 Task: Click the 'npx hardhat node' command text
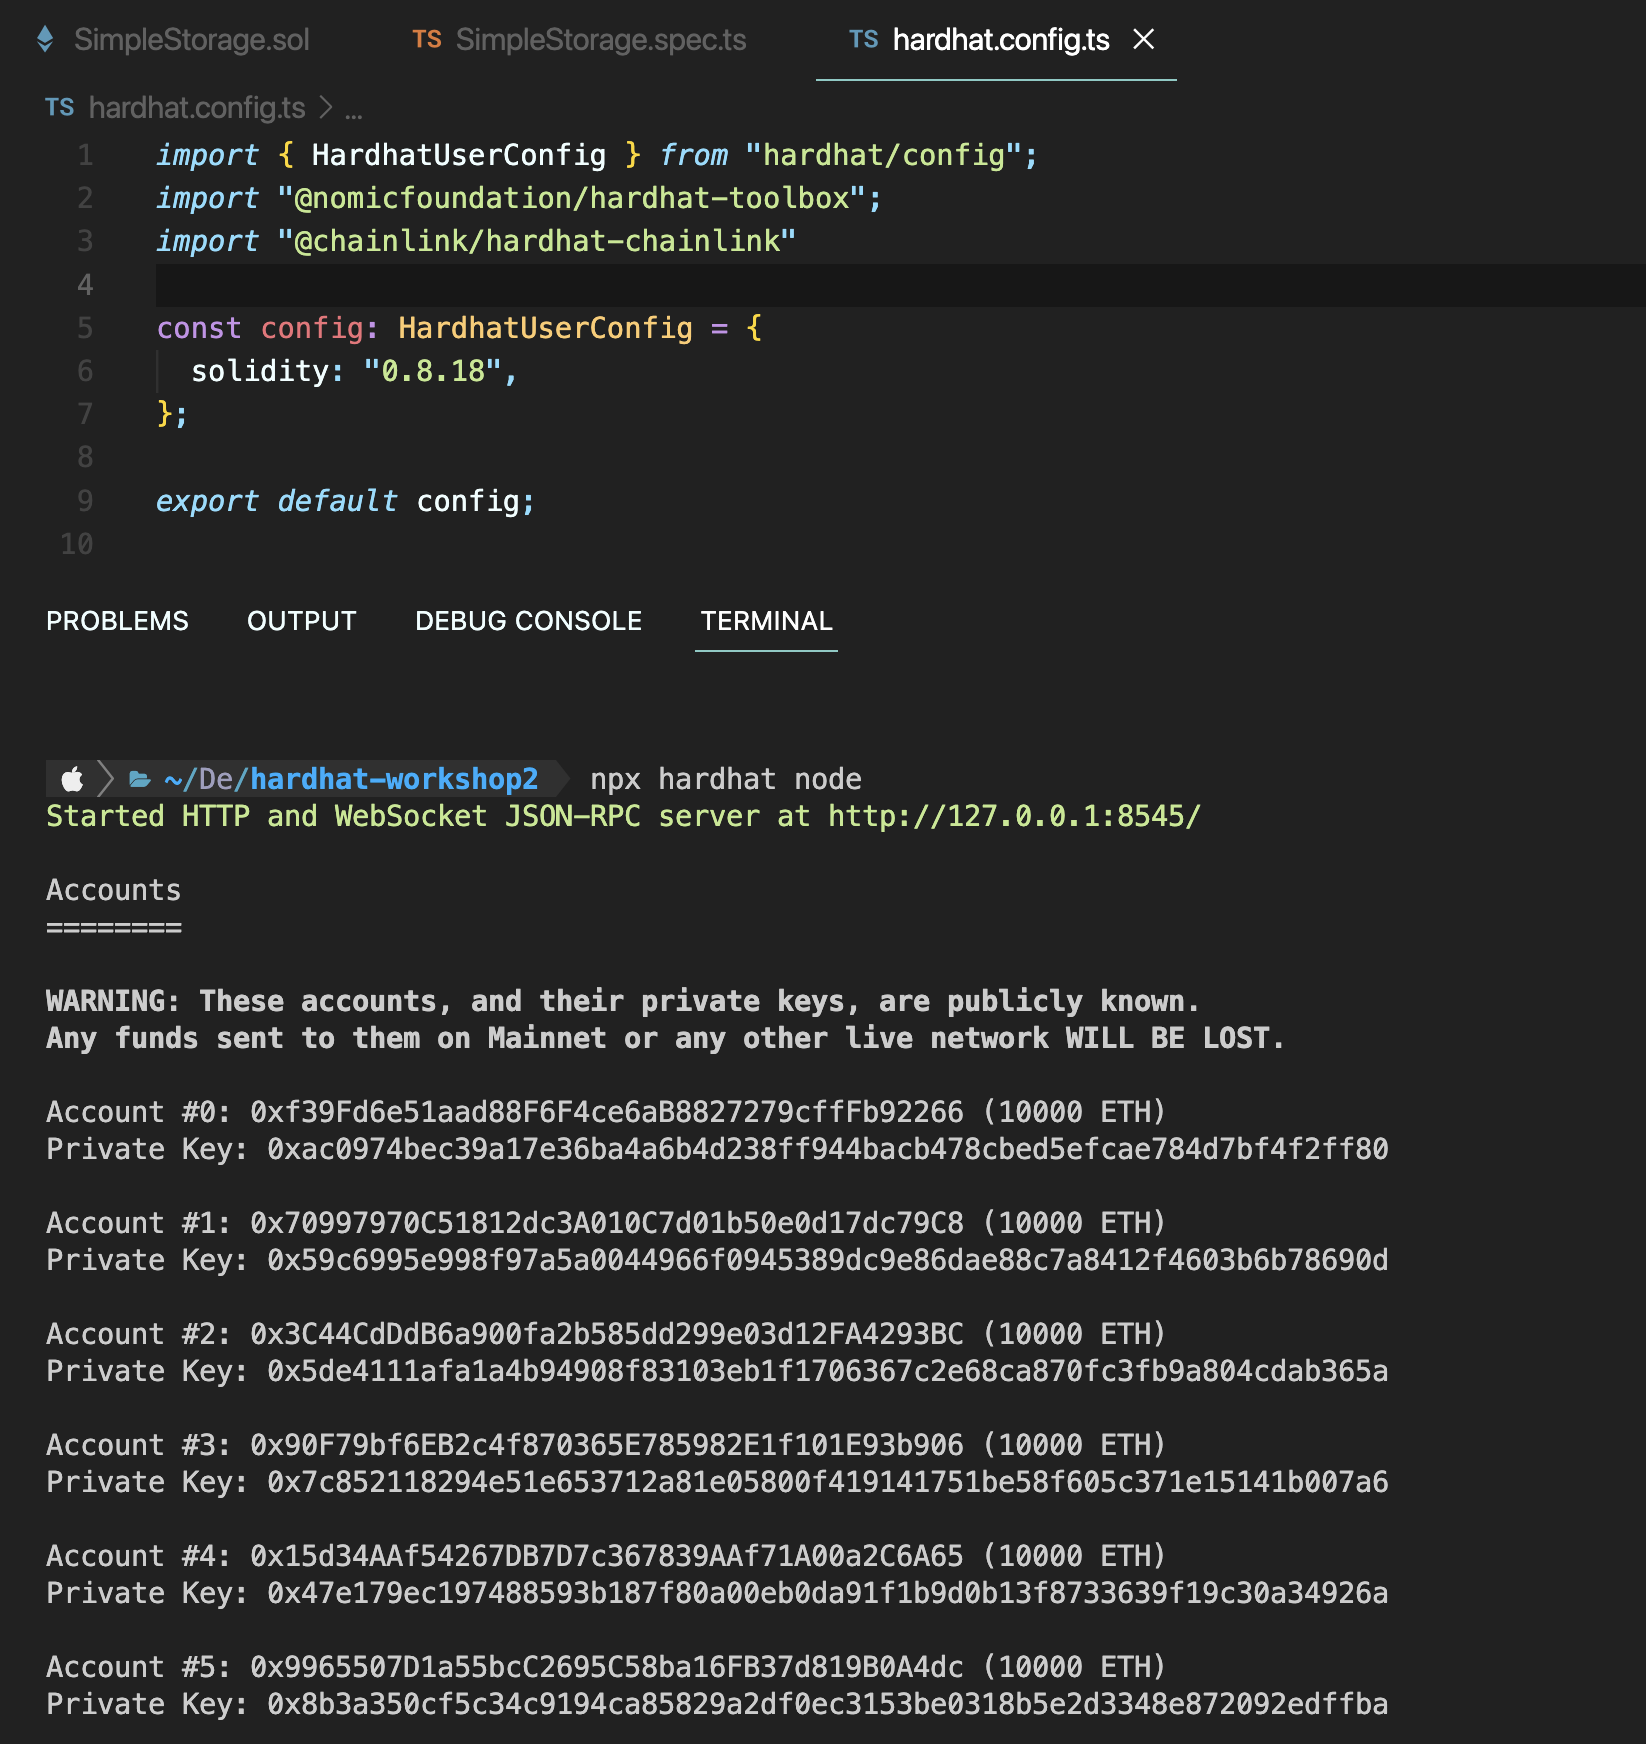pos(726,779)
